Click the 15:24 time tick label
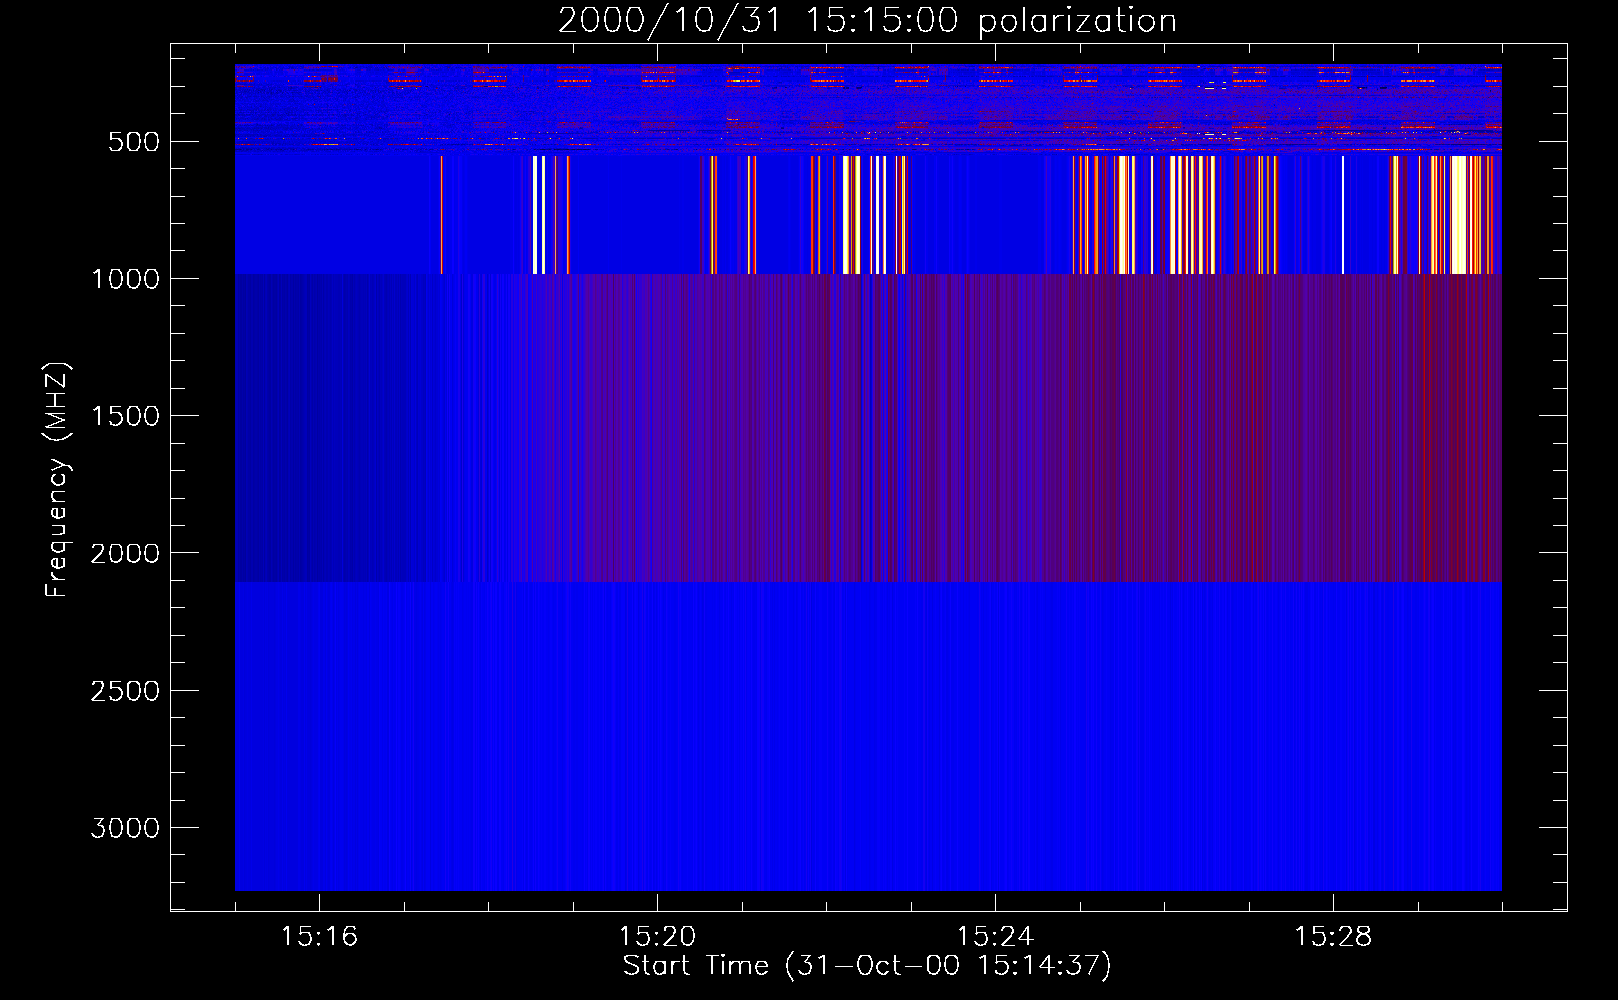The width and height of the screenshot is (1618, 1000). pyautogui.click(x=995, y=937)
